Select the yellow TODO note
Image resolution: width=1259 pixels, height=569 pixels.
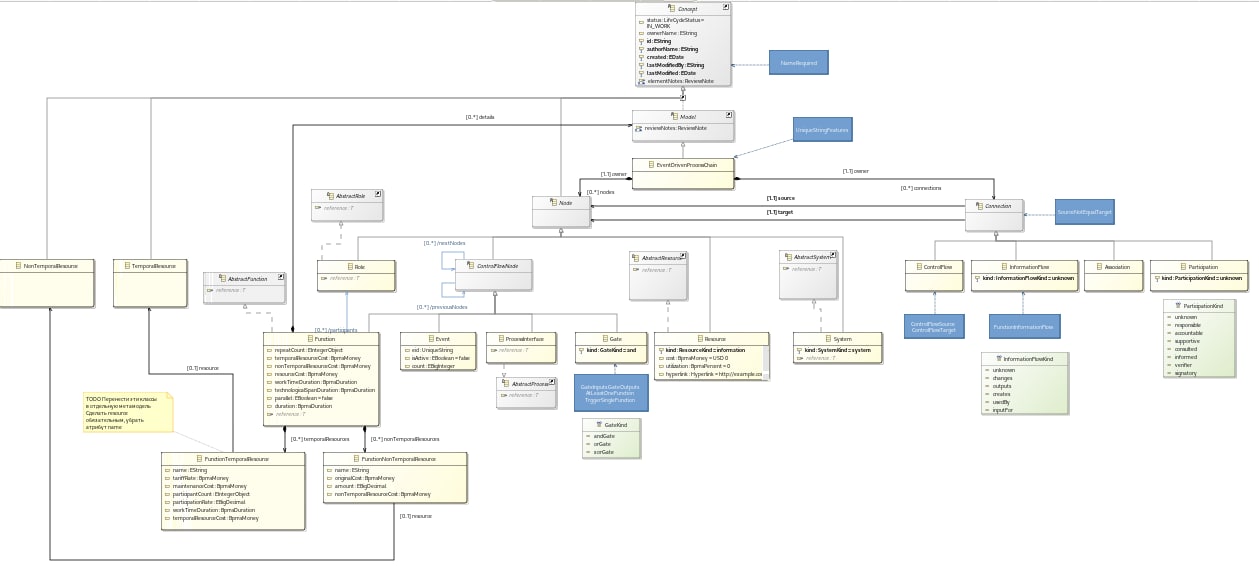128,413
